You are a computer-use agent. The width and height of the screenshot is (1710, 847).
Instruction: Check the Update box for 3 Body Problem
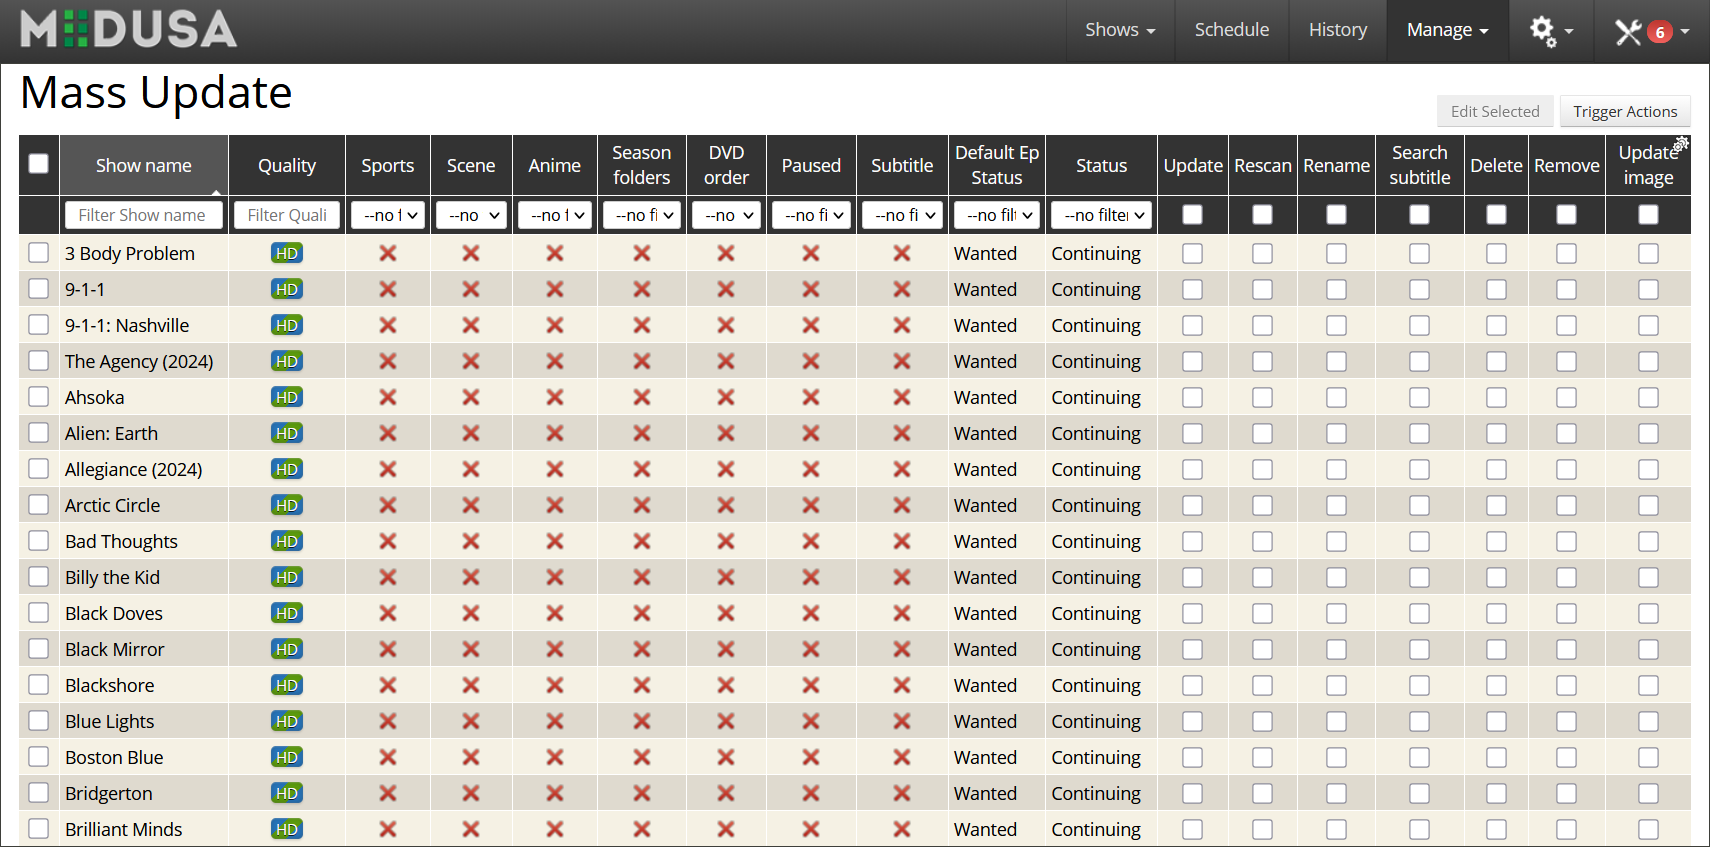click(x=1192, y=253)
